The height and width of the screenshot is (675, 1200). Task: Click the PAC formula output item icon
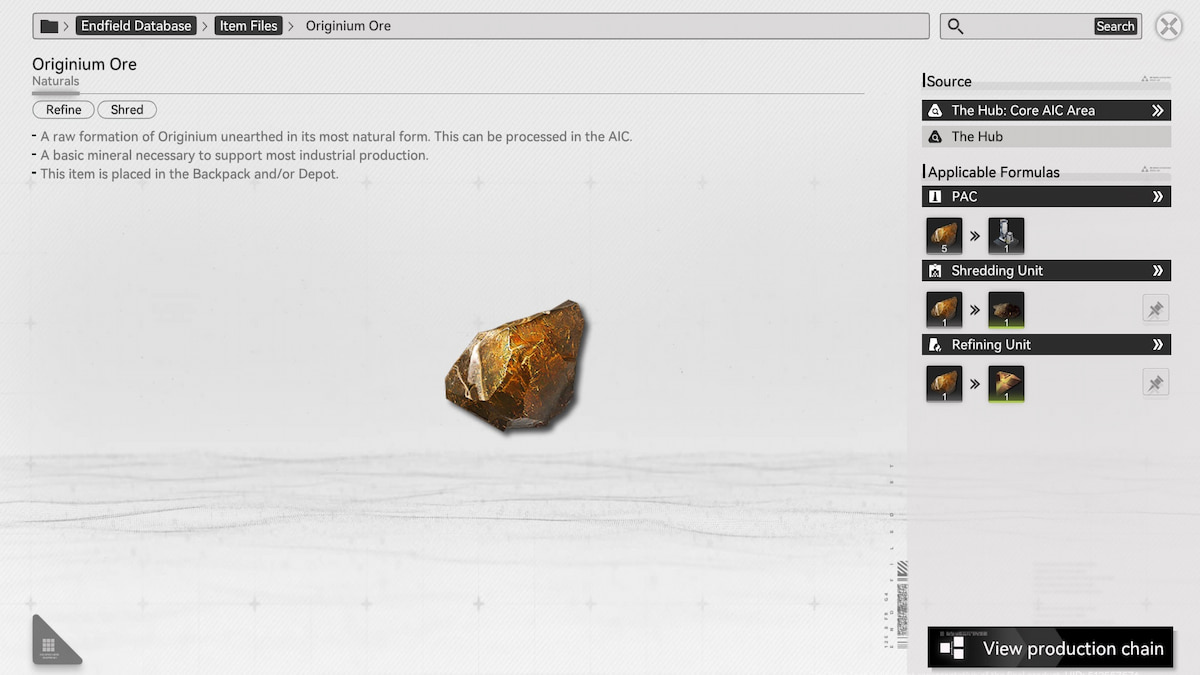(x=1006, y=236)
